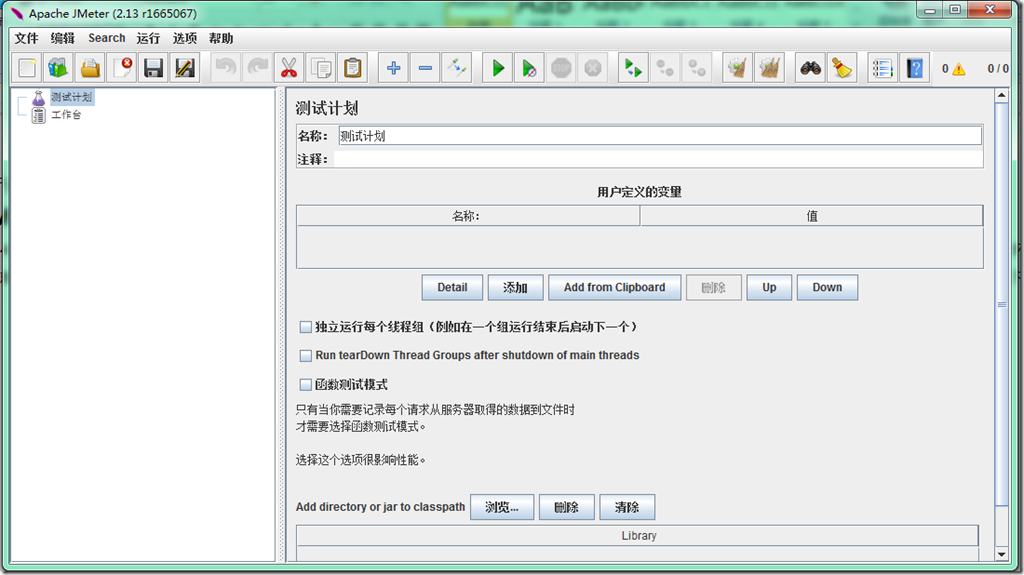
Task: Click the 清除 button
Action: 627,507
